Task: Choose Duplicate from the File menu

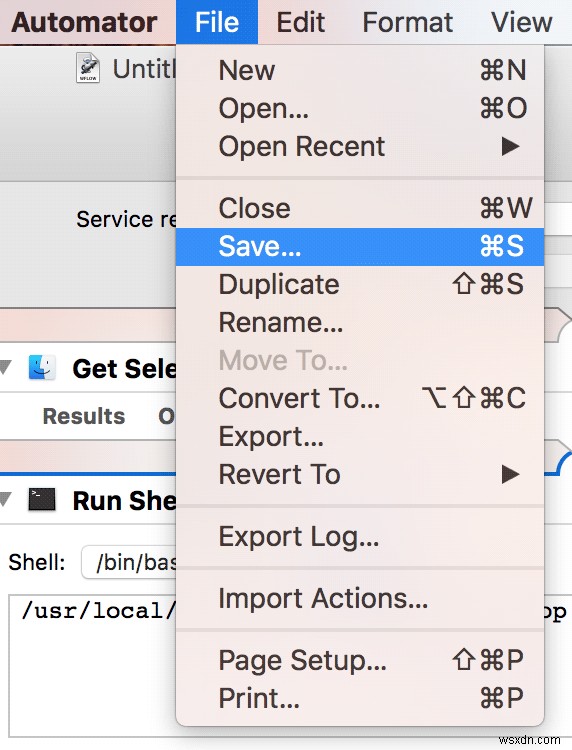Action: click(360, 285)
